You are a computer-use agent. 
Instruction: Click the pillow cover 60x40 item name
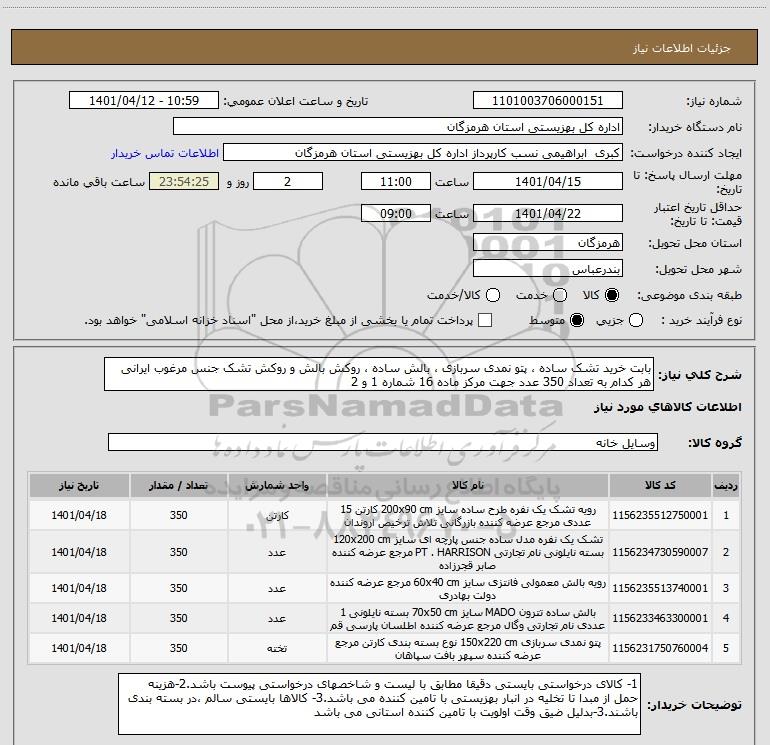[x=468, y=588]
